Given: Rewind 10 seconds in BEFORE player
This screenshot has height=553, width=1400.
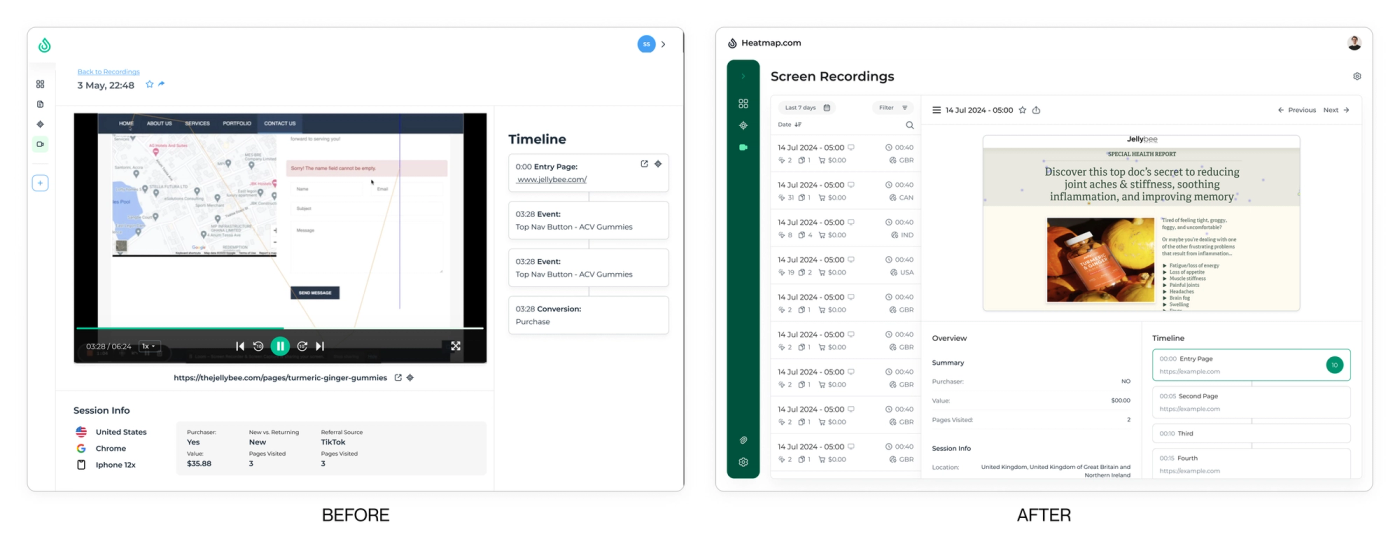Looking at the screenshot, I should [x=258, y=346].
